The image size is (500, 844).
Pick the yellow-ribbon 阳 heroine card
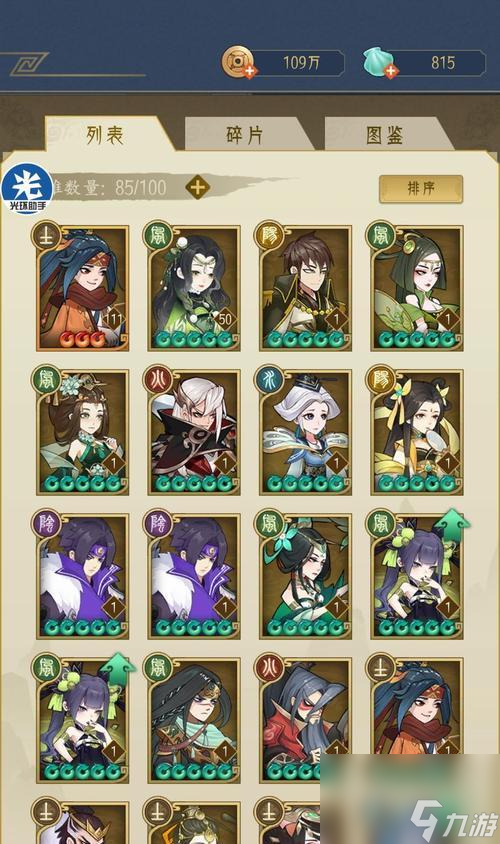[x=417, y=432]
